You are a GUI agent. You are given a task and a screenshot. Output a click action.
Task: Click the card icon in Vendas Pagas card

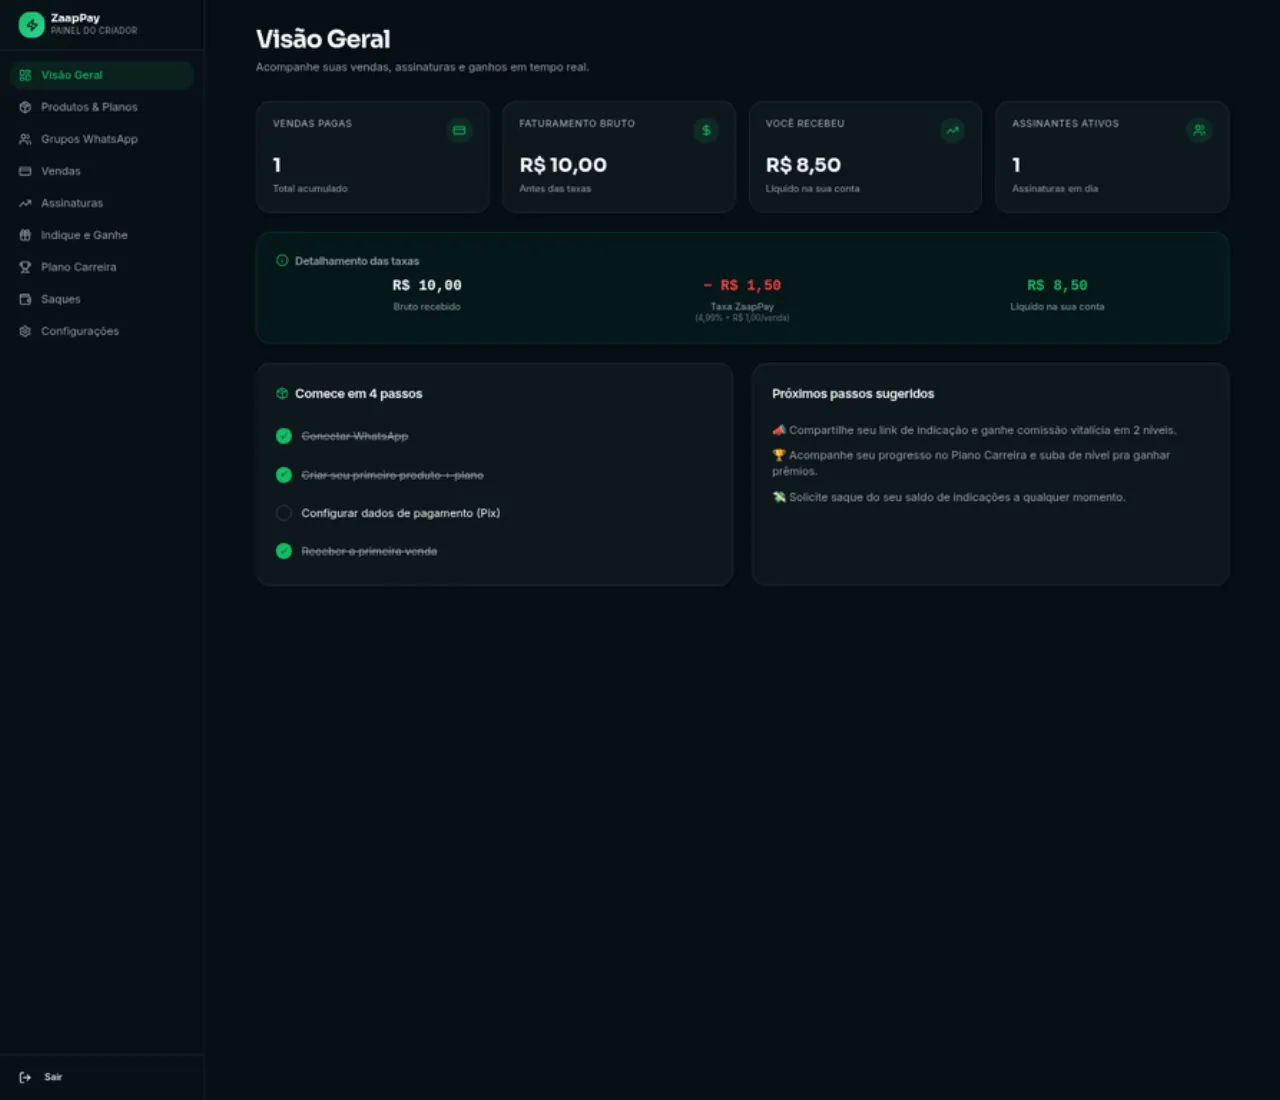(459, 130)
